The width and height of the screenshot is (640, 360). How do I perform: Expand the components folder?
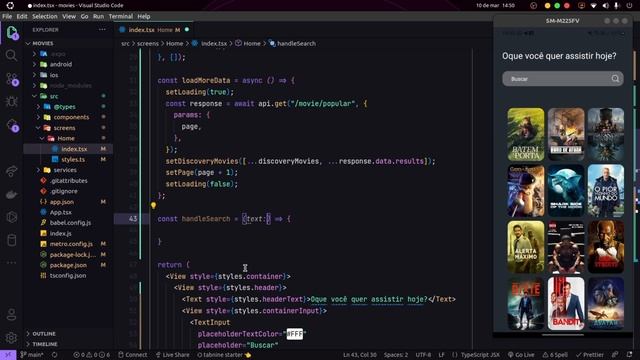(39, 117)
